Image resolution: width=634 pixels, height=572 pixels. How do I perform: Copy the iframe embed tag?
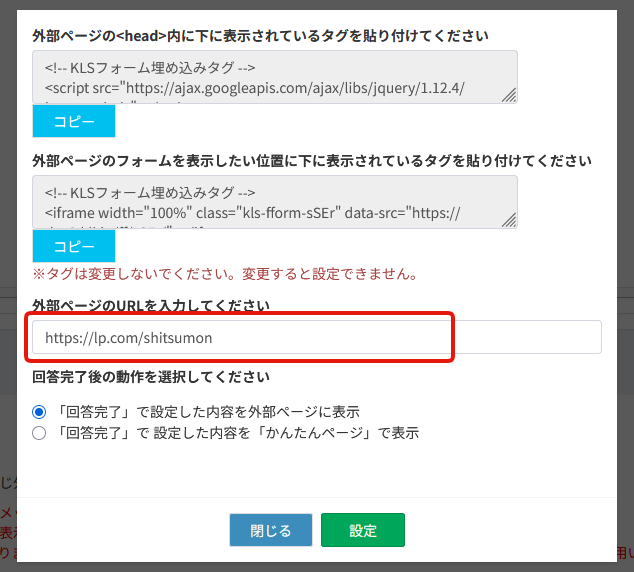click(74, 246)
